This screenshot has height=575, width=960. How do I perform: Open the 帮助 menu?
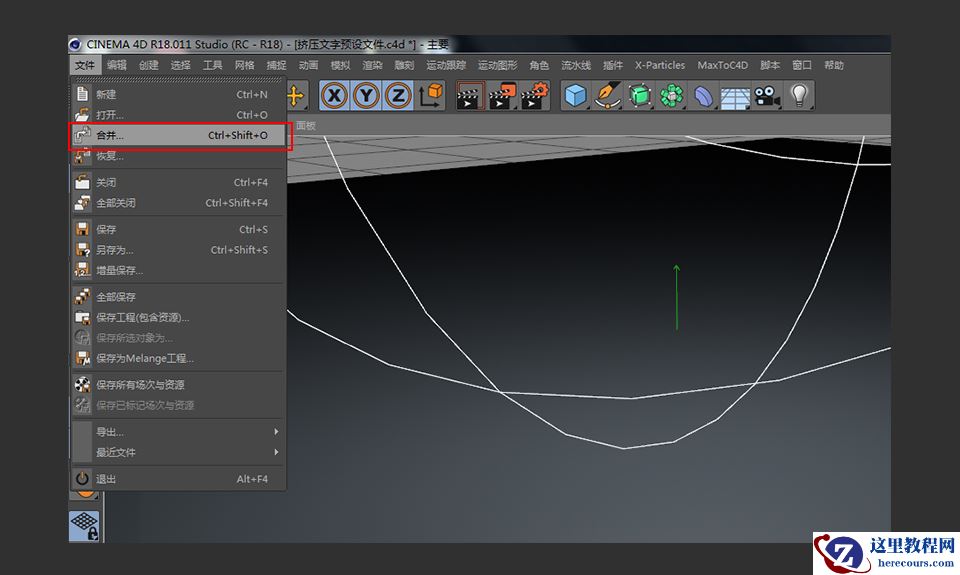[833, 65]
